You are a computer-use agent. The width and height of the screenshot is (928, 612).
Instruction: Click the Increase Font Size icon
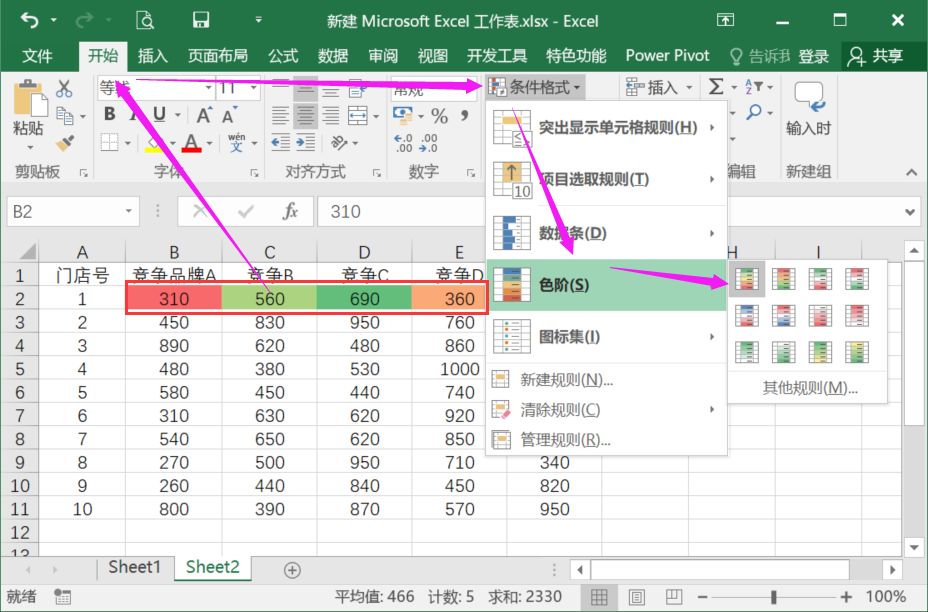204,115
